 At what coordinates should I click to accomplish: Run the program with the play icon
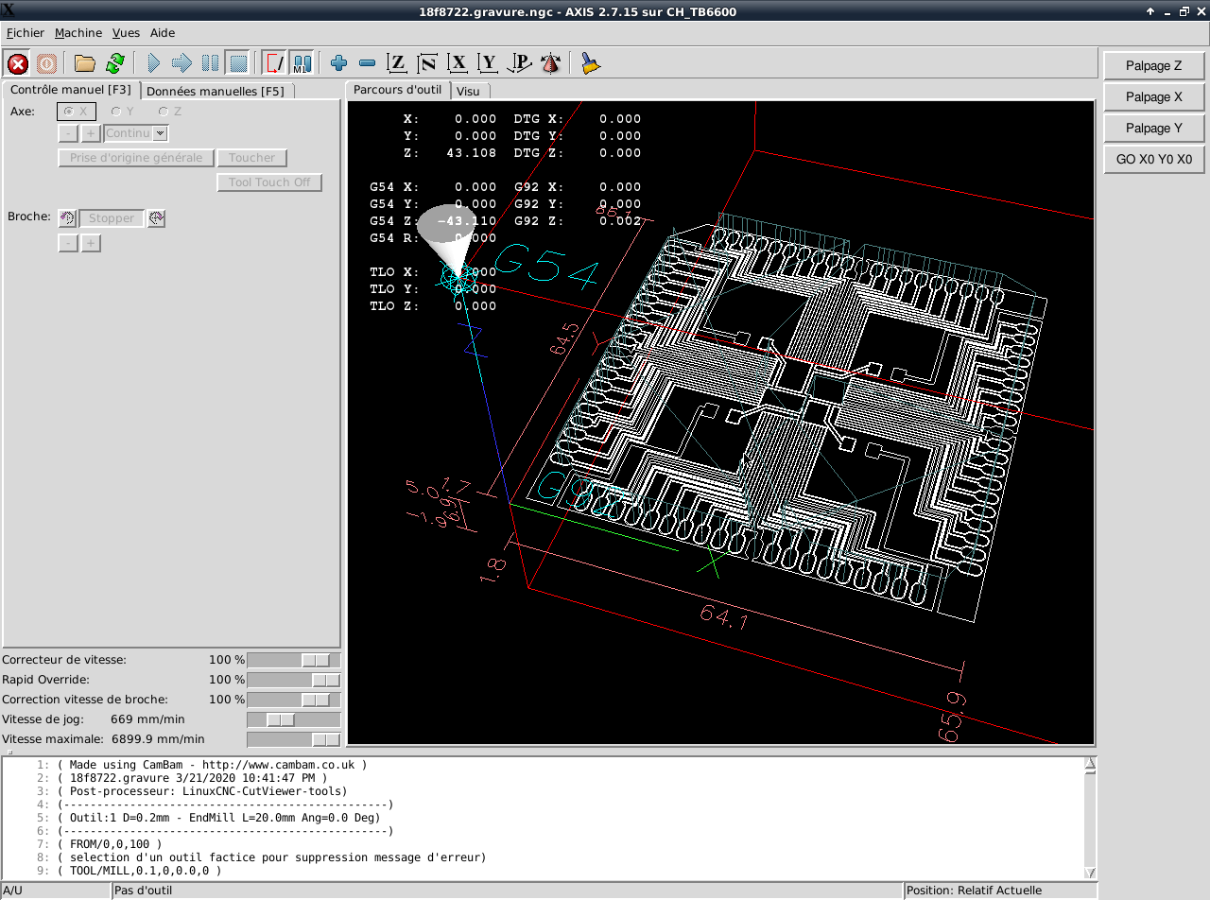pyautogui.click(x=154, y=64)
